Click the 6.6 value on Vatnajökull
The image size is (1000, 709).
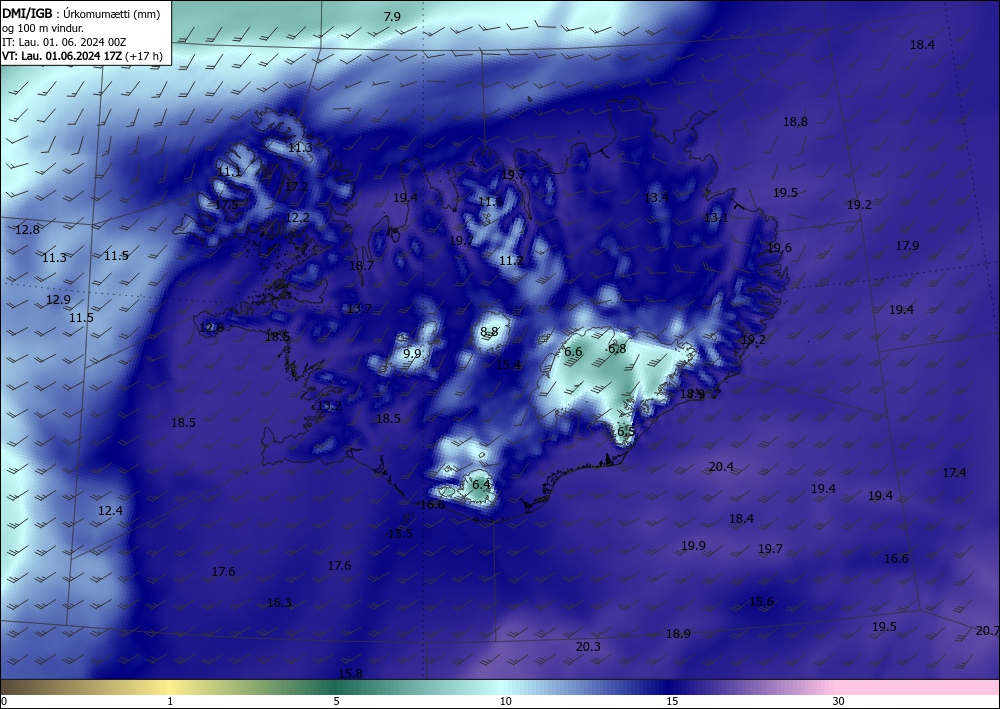point(573,351)
